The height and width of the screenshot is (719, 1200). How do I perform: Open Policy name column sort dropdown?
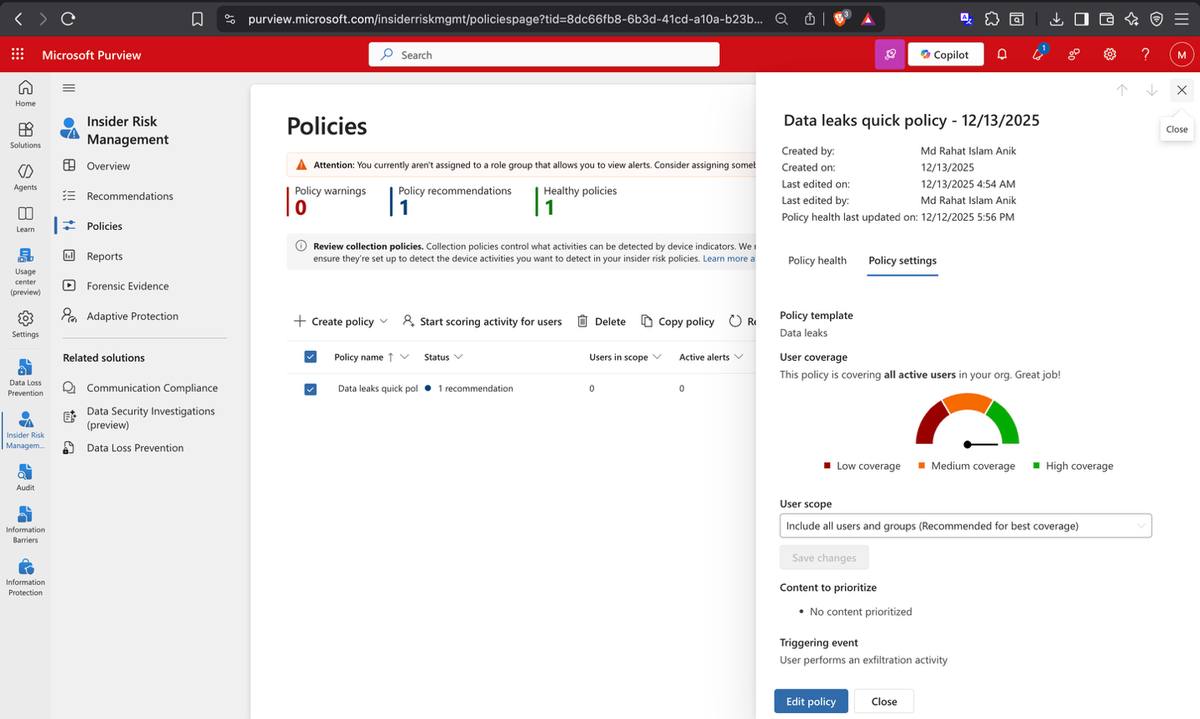point(404,357)
